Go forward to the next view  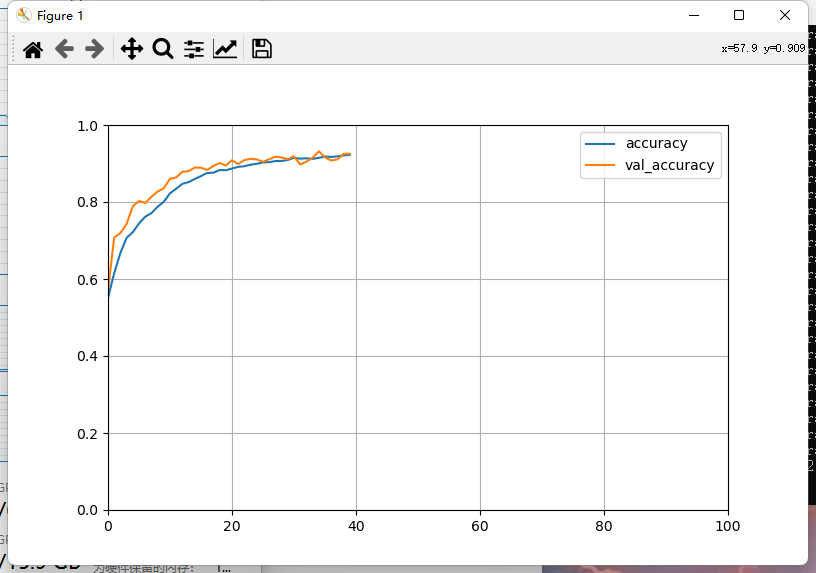94,49
